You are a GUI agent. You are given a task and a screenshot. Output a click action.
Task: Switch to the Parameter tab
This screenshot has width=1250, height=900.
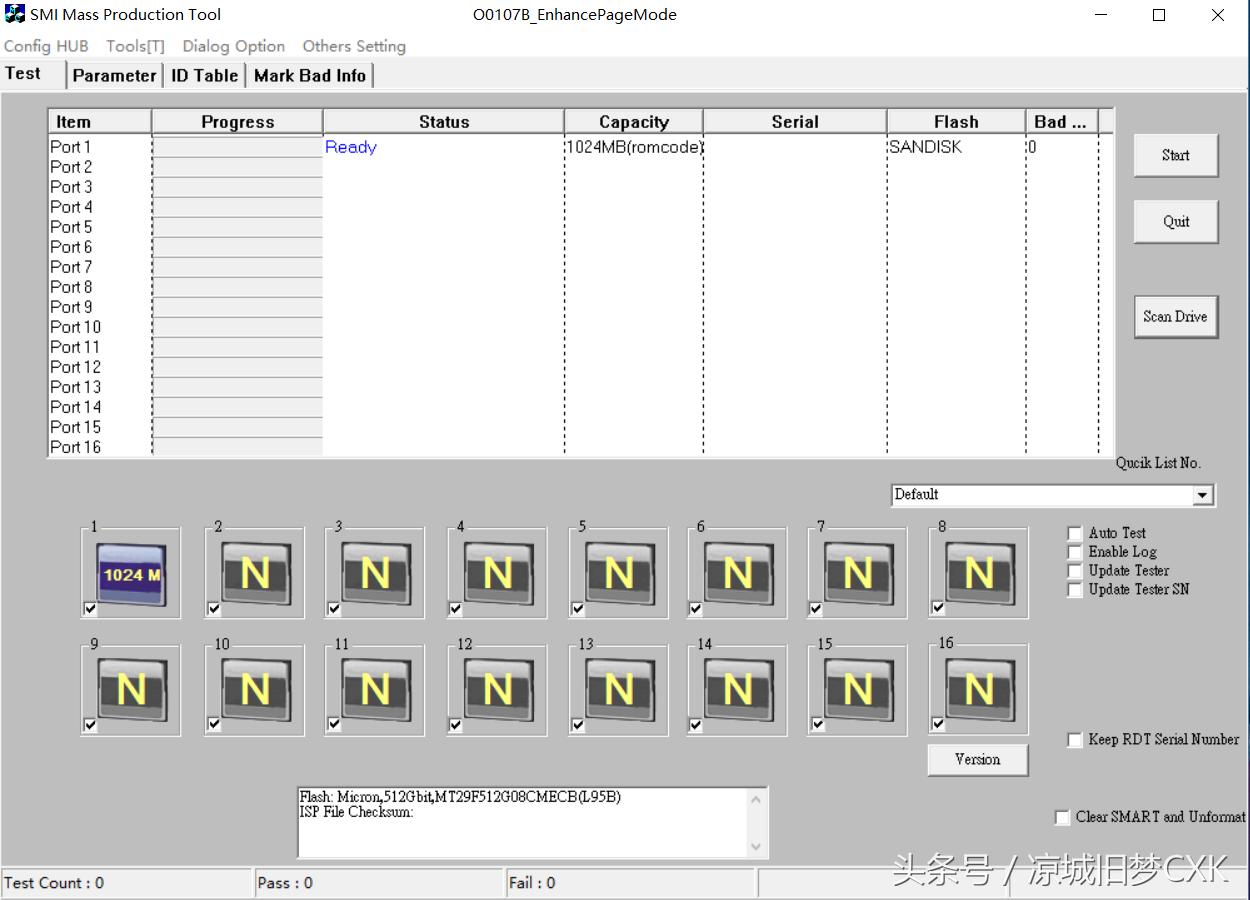[114, 75]
